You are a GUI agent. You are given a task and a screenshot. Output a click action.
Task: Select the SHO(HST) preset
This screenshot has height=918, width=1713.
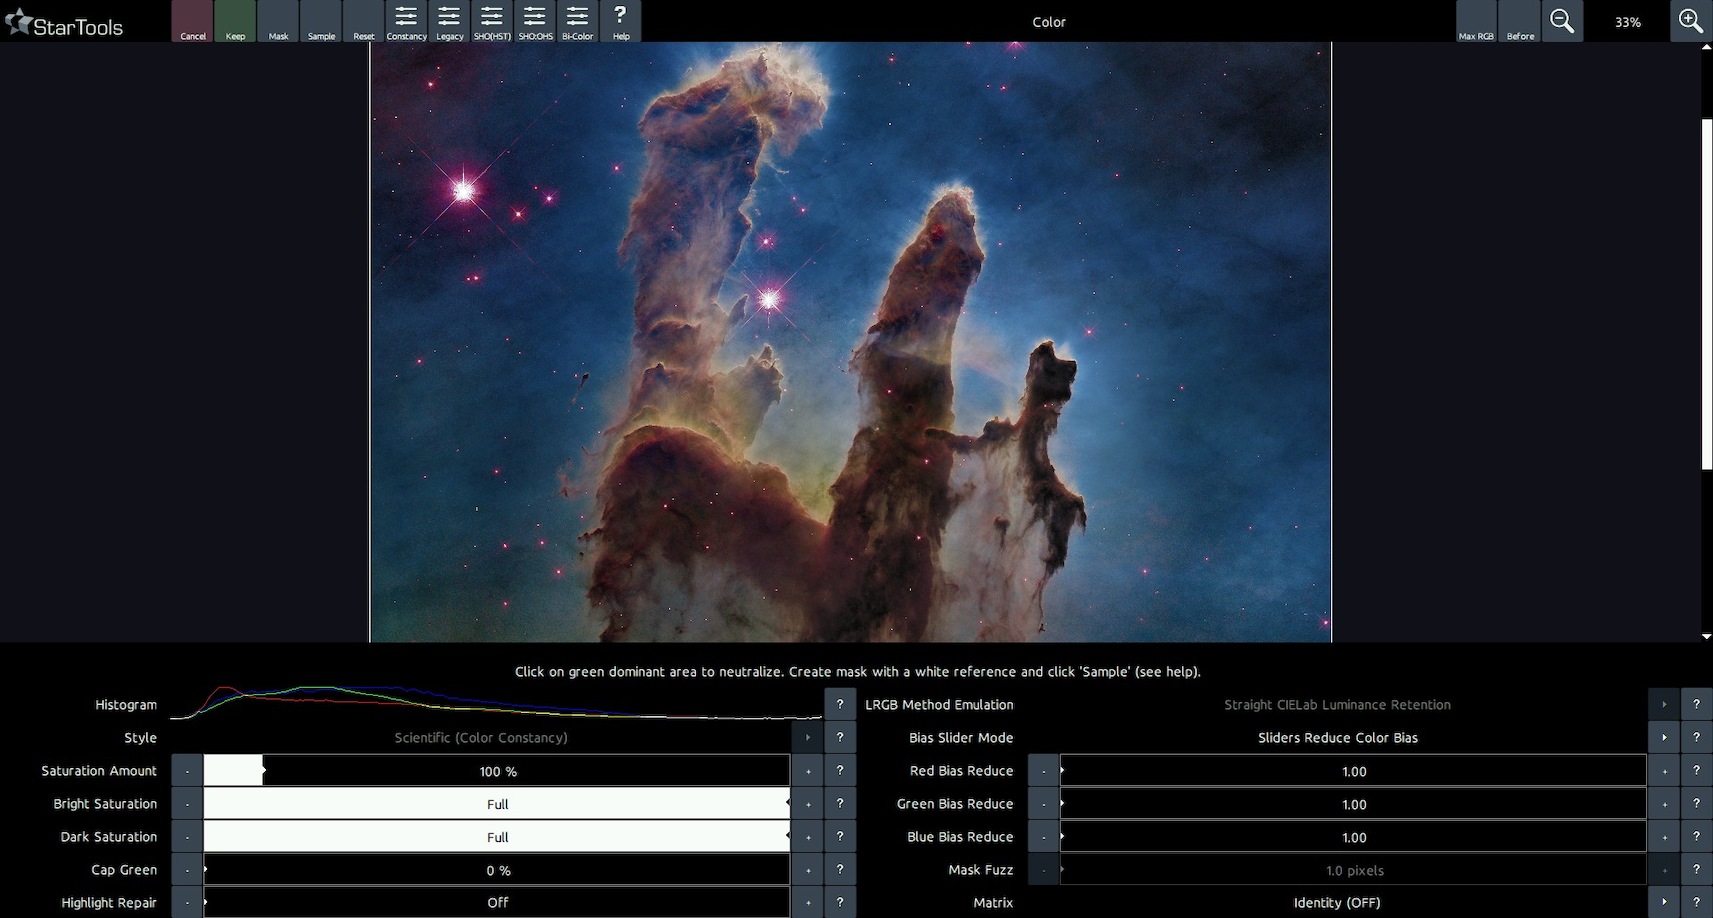coord(491,20)
